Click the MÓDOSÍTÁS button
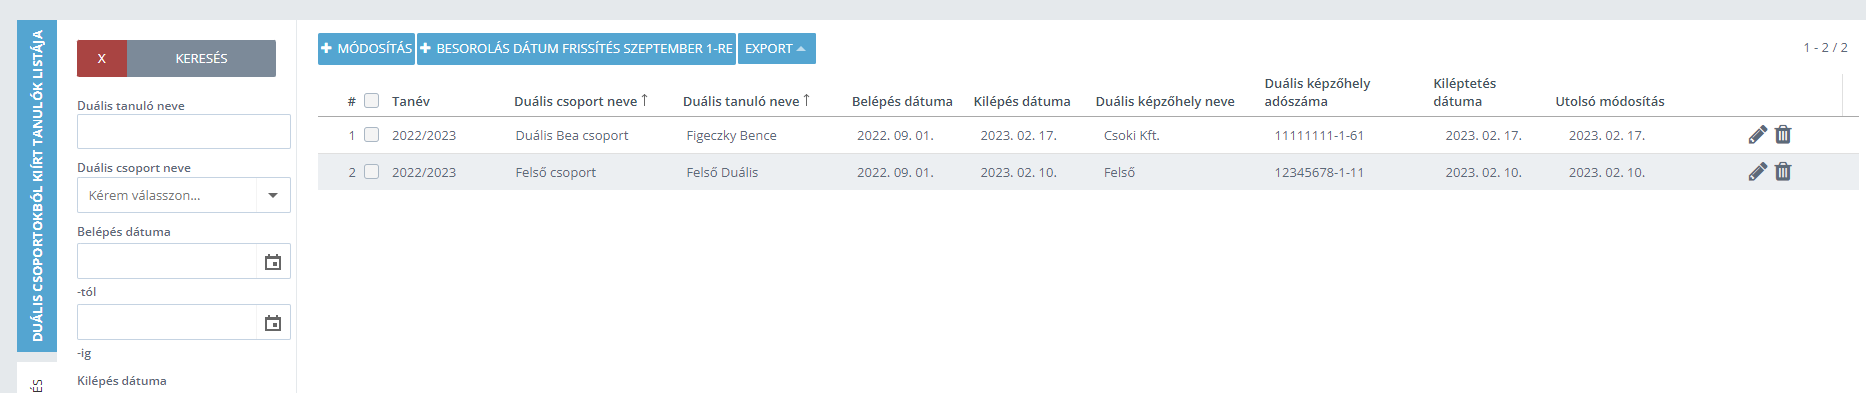This screenshot has width=1866, height=393. 366,49
